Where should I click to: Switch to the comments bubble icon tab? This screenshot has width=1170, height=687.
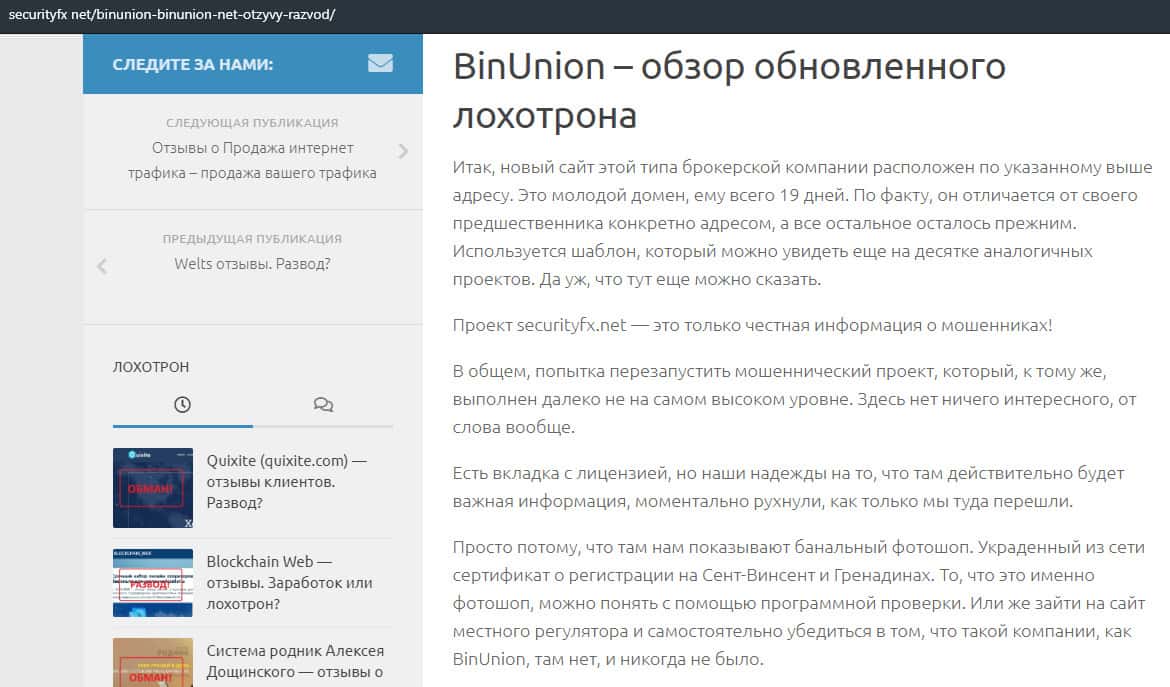tap(323, 405)
